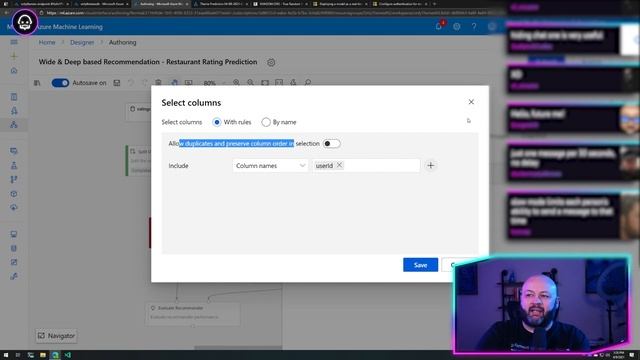Click zoom to fit icon in toolbar

(x=265, y=83)
